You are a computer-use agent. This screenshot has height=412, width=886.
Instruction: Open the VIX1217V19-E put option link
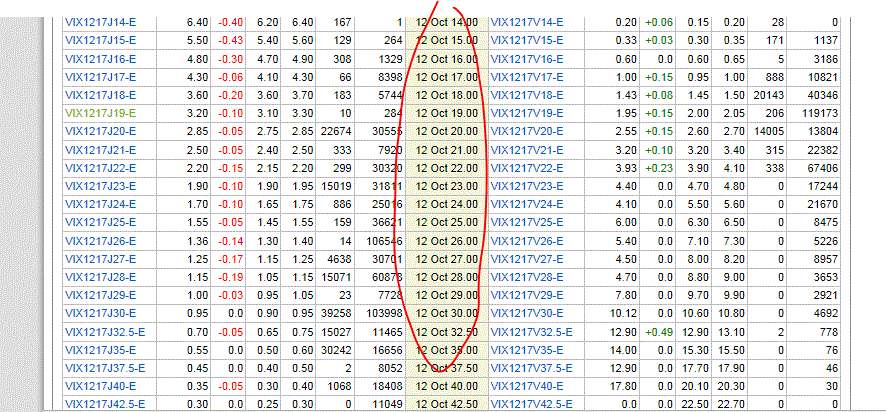pyautogui.click(x=527, y=113)
